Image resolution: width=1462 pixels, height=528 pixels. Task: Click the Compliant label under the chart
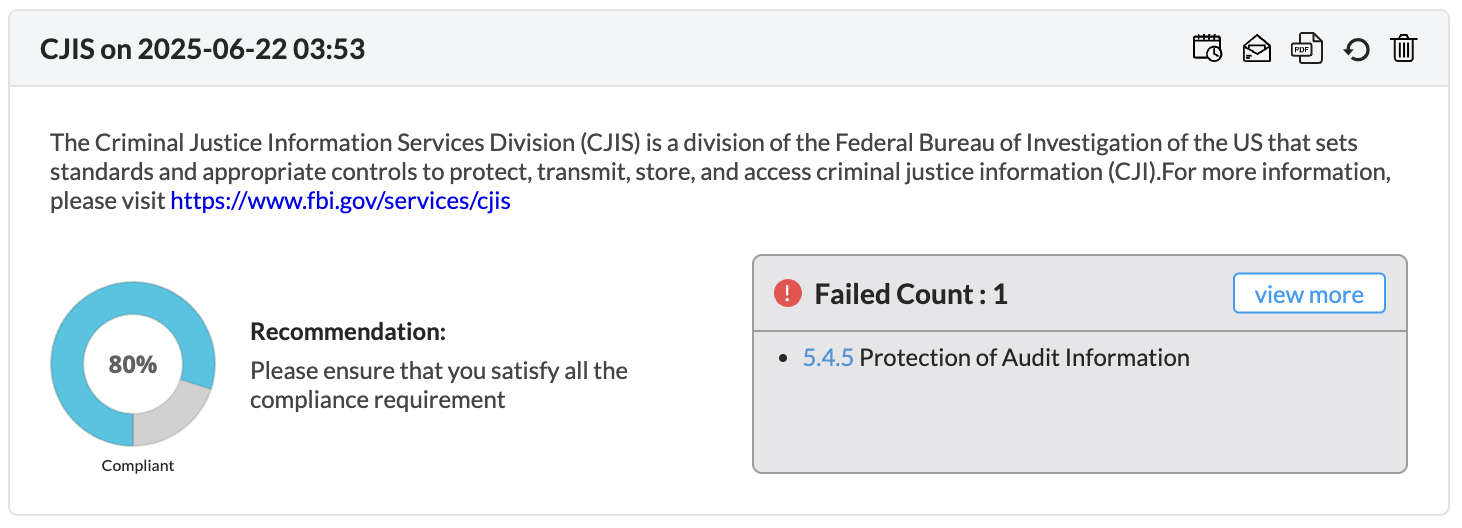point(138,466)
